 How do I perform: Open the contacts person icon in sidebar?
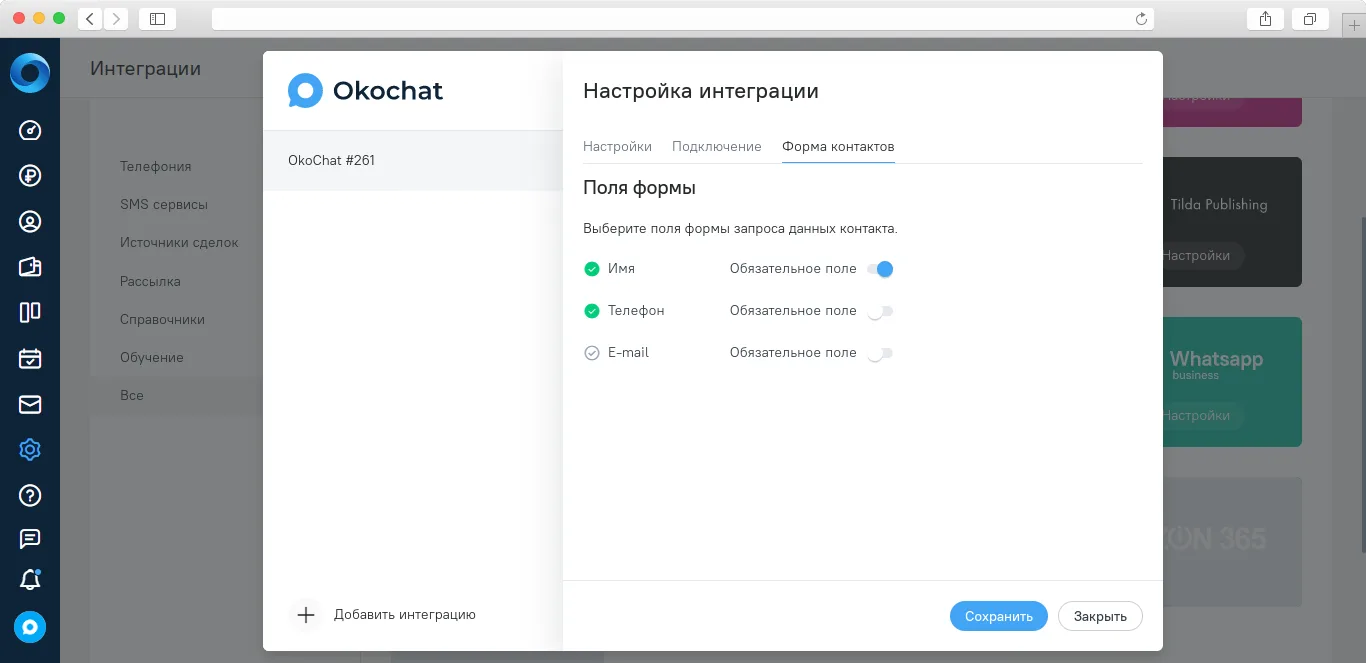[30, 221]
